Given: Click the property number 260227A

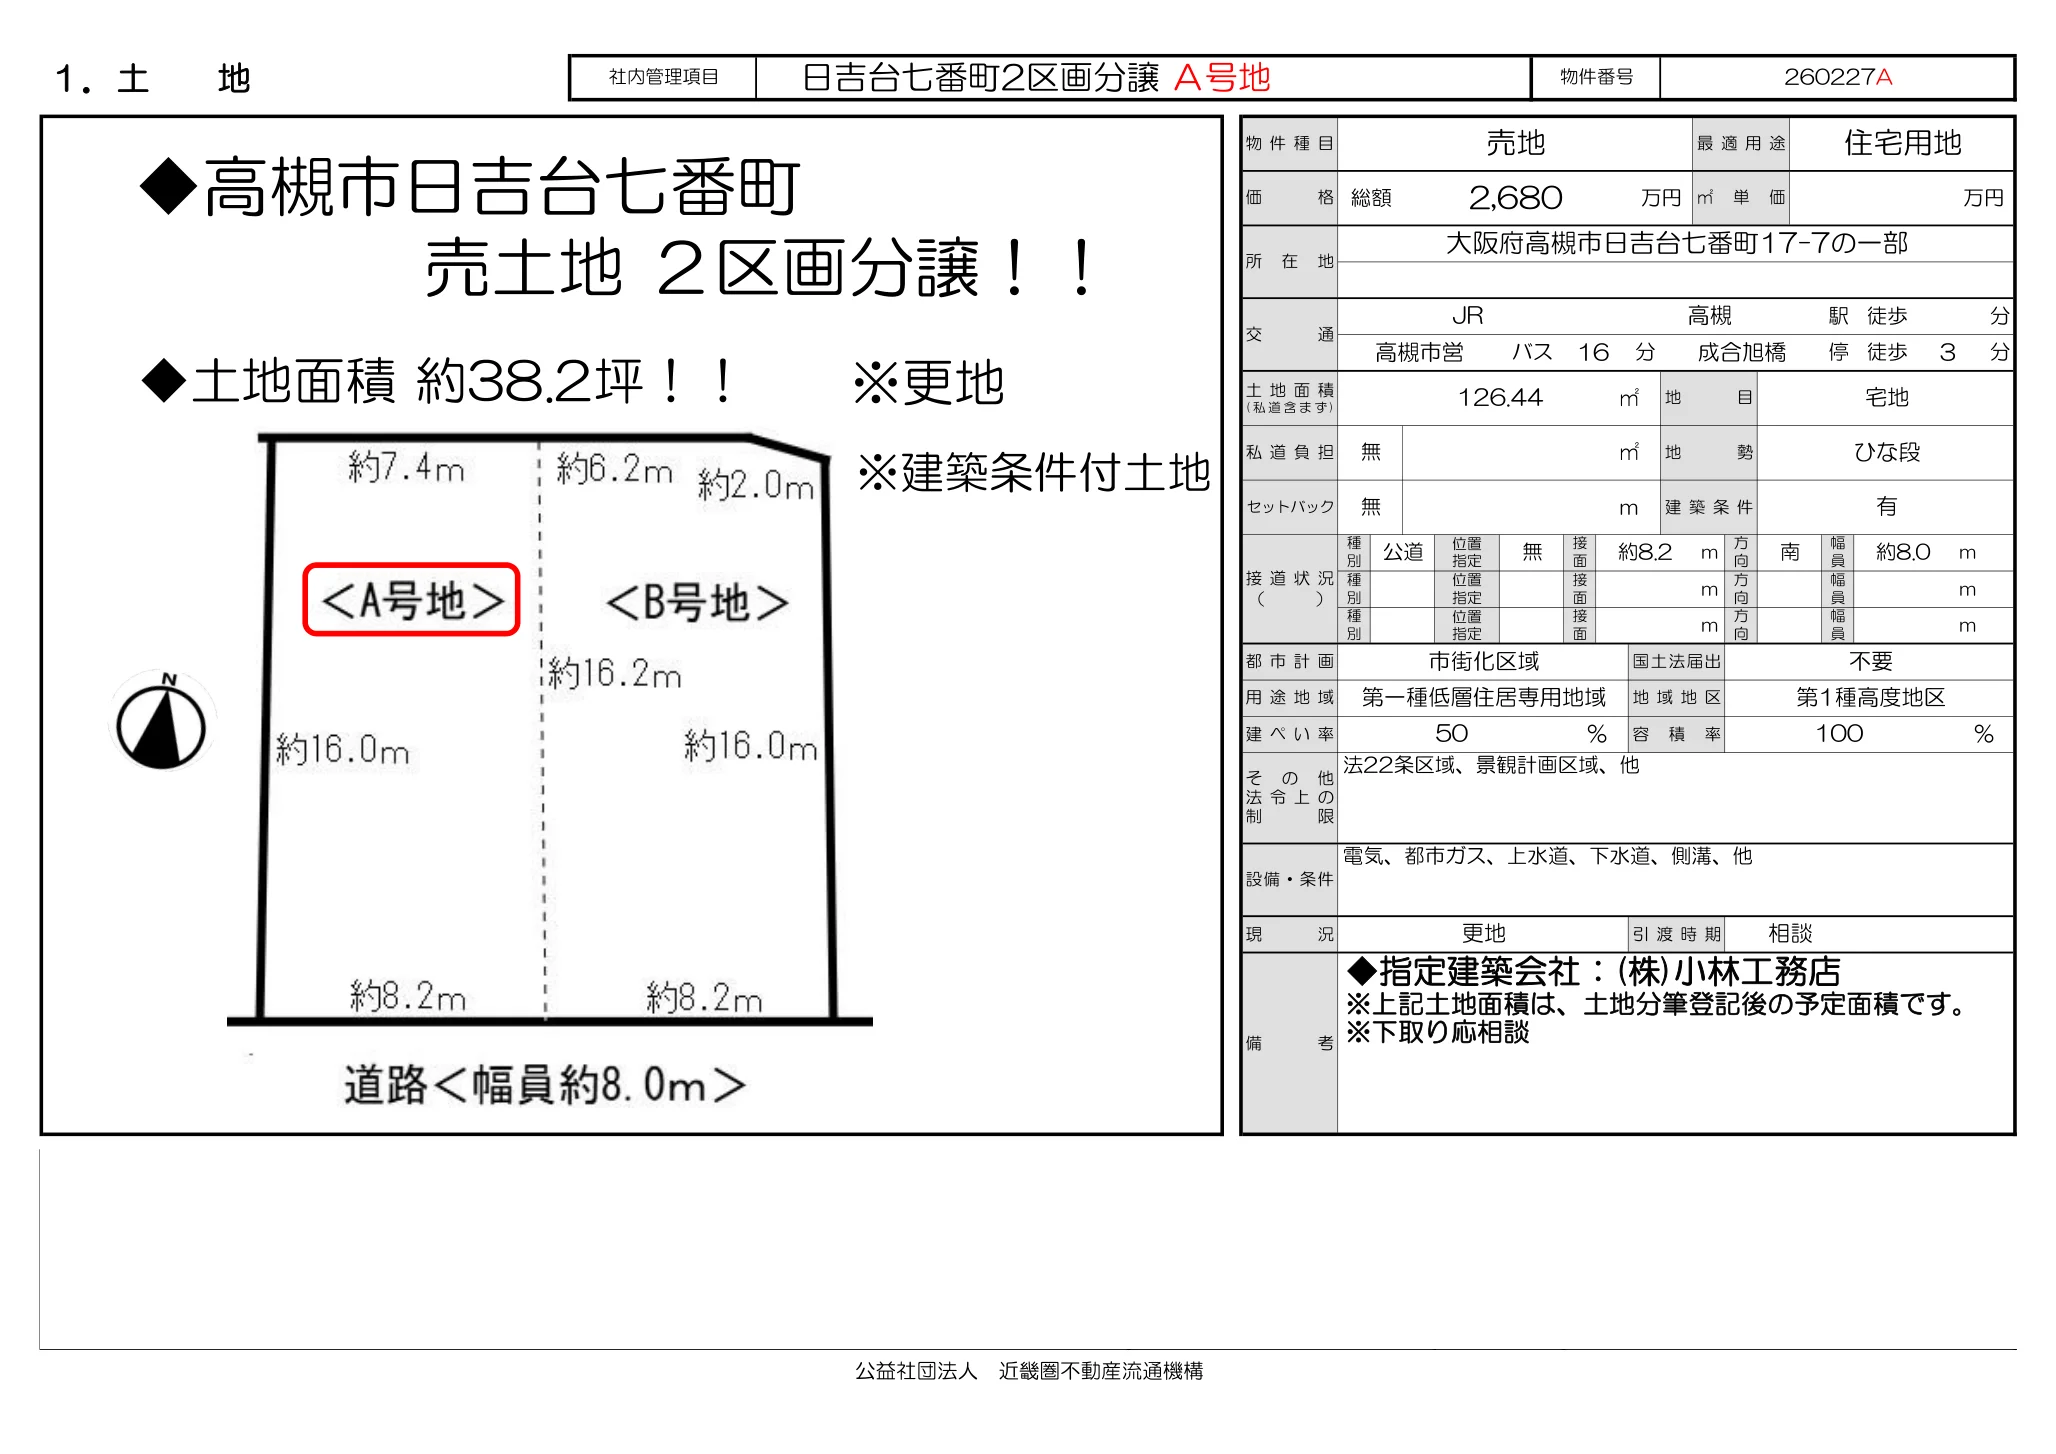Looking at the screenshot, I should pyautogui.click(x=1838, y=77).
